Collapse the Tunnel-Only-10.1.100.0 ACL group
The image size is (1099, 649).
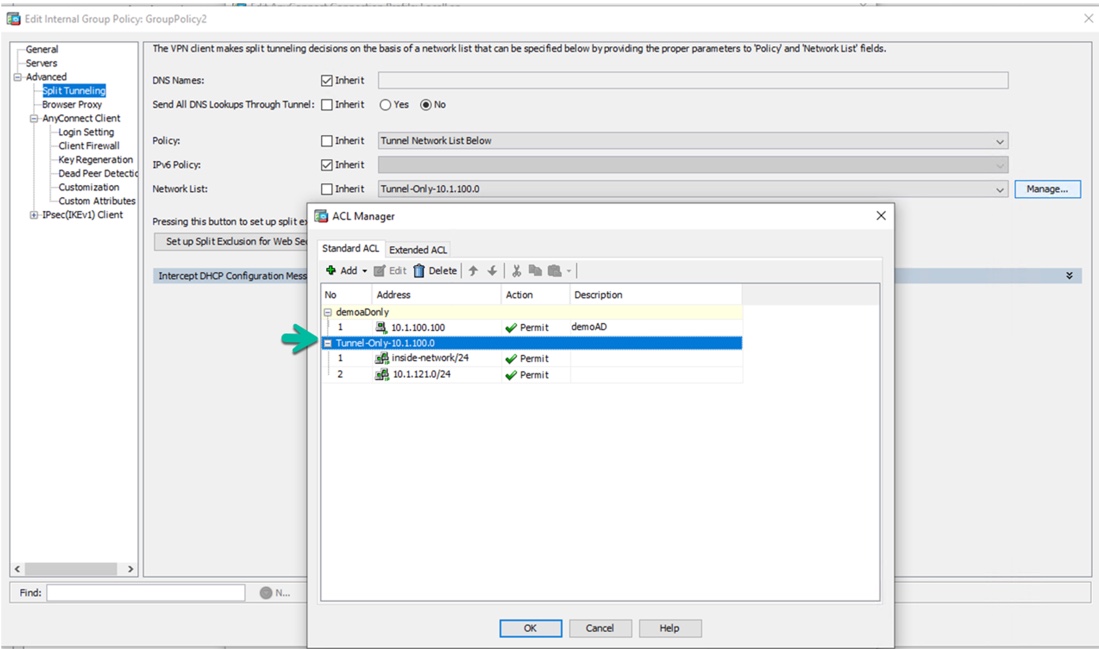click(x=330, y=343)
